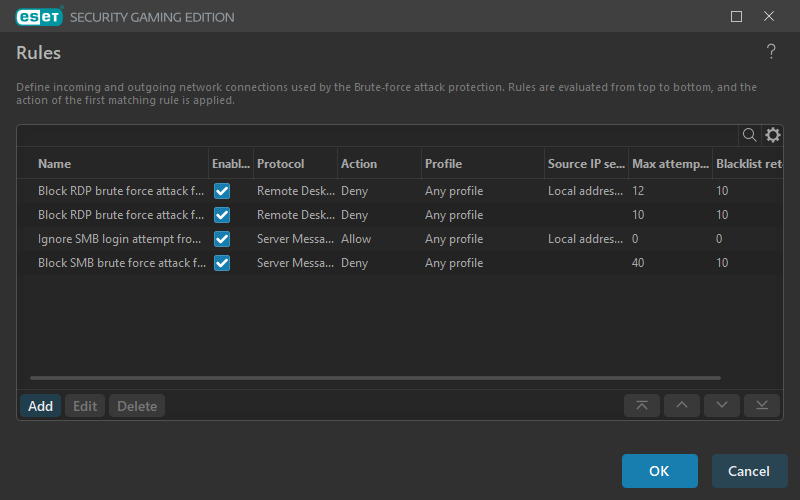Close the ESET Rules window

pyautogui.click(x=769, y=16)
